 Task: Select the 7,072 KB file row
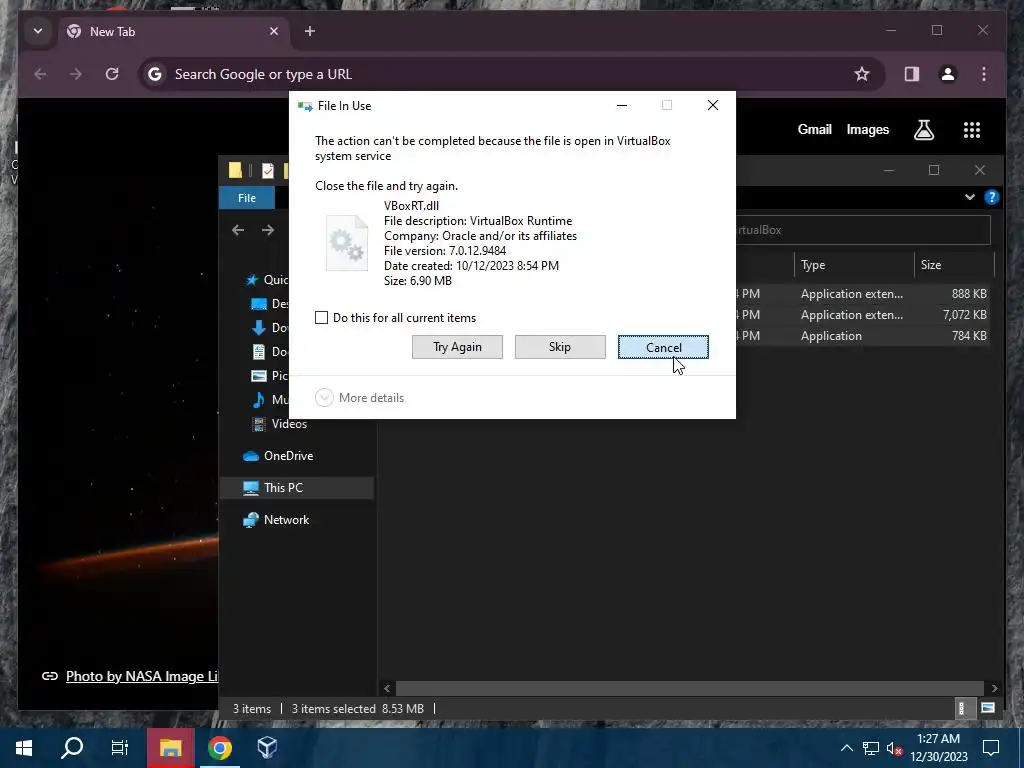click(x=862, y=315)
